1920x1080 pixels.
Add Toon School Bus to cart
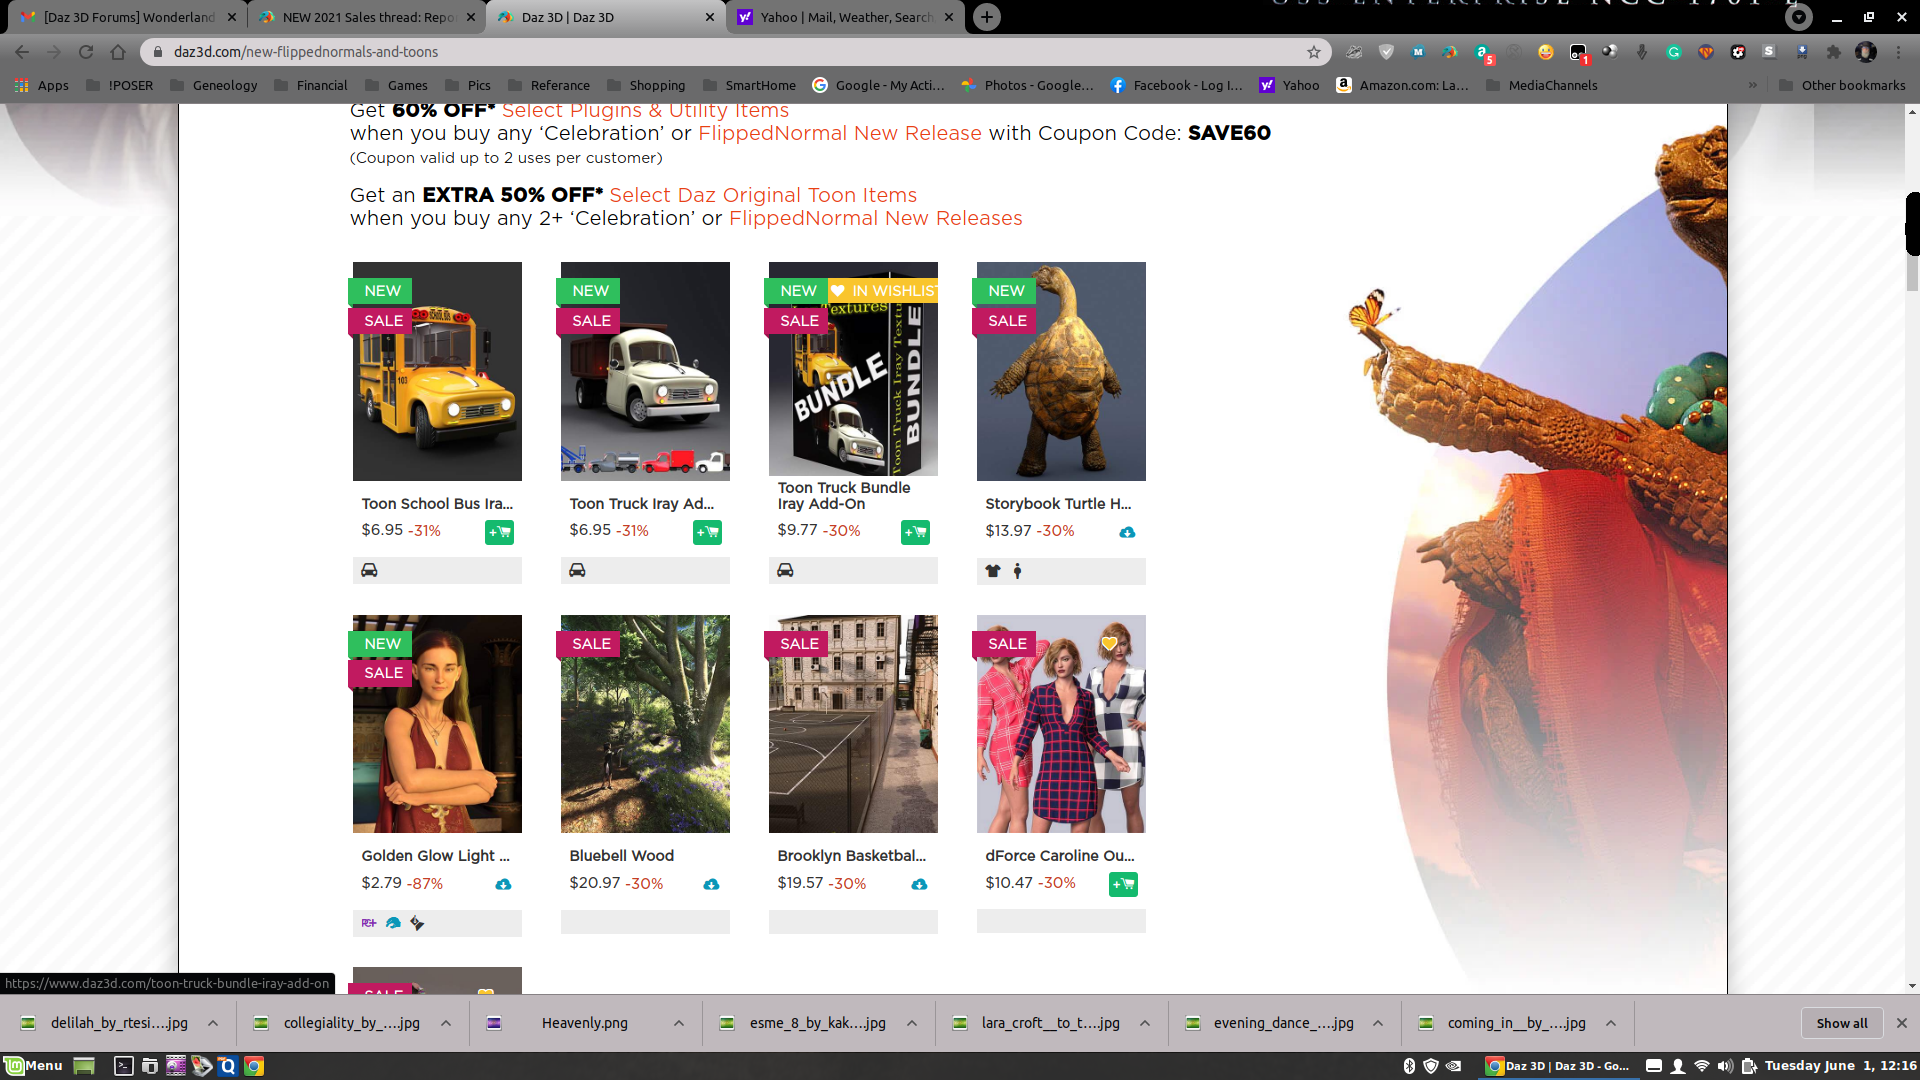499,532
